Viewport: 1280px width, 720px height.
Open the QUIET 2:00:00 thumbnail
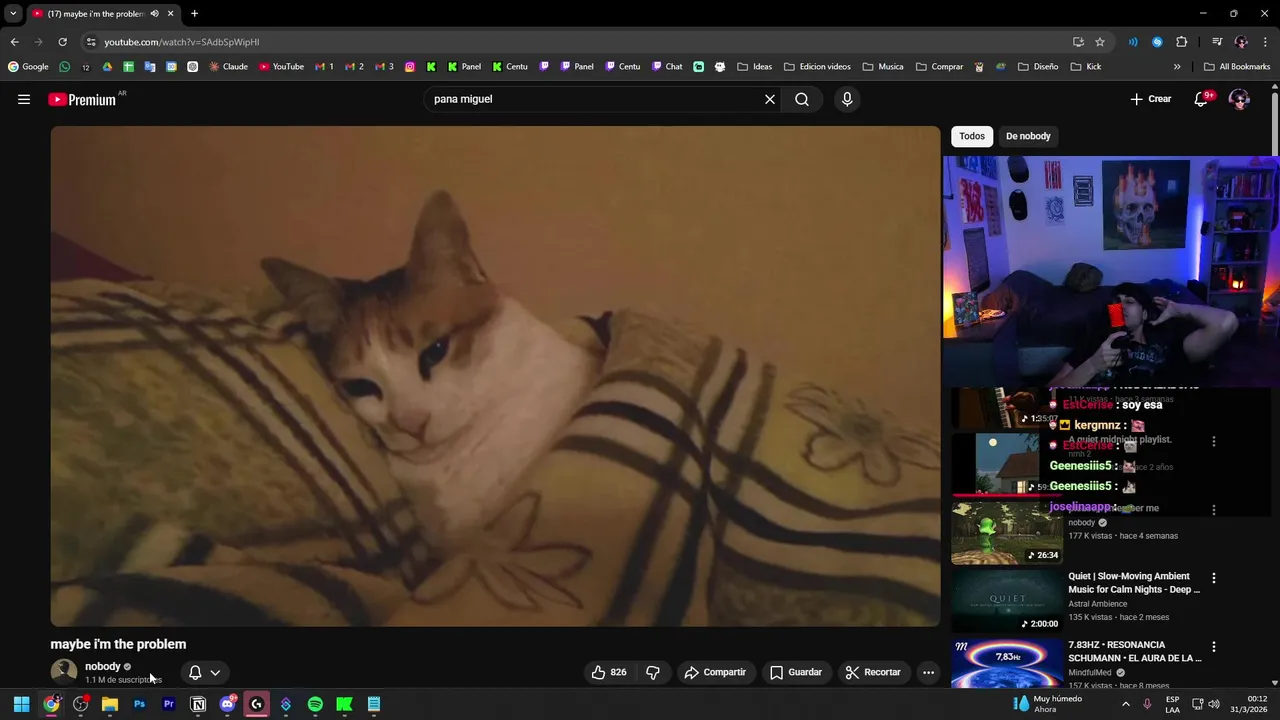(x=1006, y=600)
